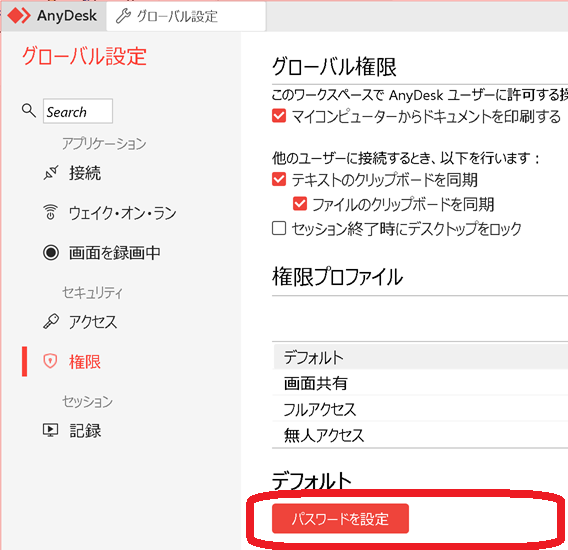Viewport: 568px width, 550px height.
Task: Click the セキュリティ section label
Action: [92, 292]
